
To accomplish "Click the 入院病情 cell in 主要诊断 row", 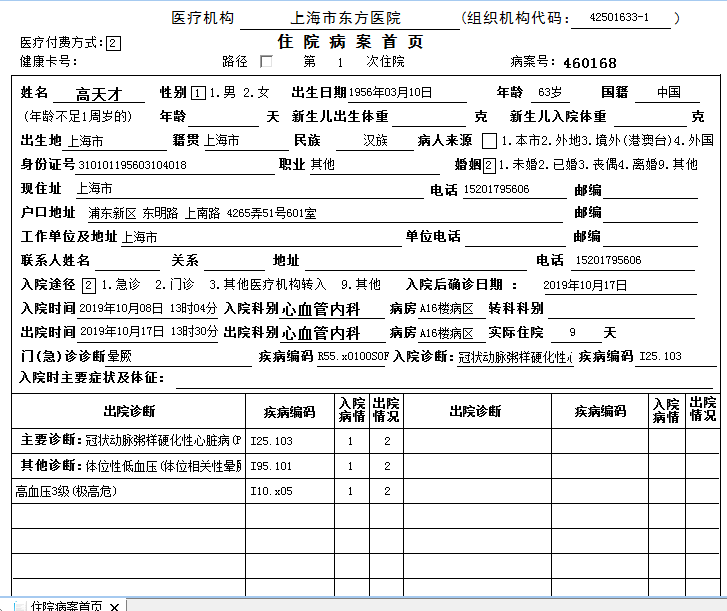I will pos(351,441).
